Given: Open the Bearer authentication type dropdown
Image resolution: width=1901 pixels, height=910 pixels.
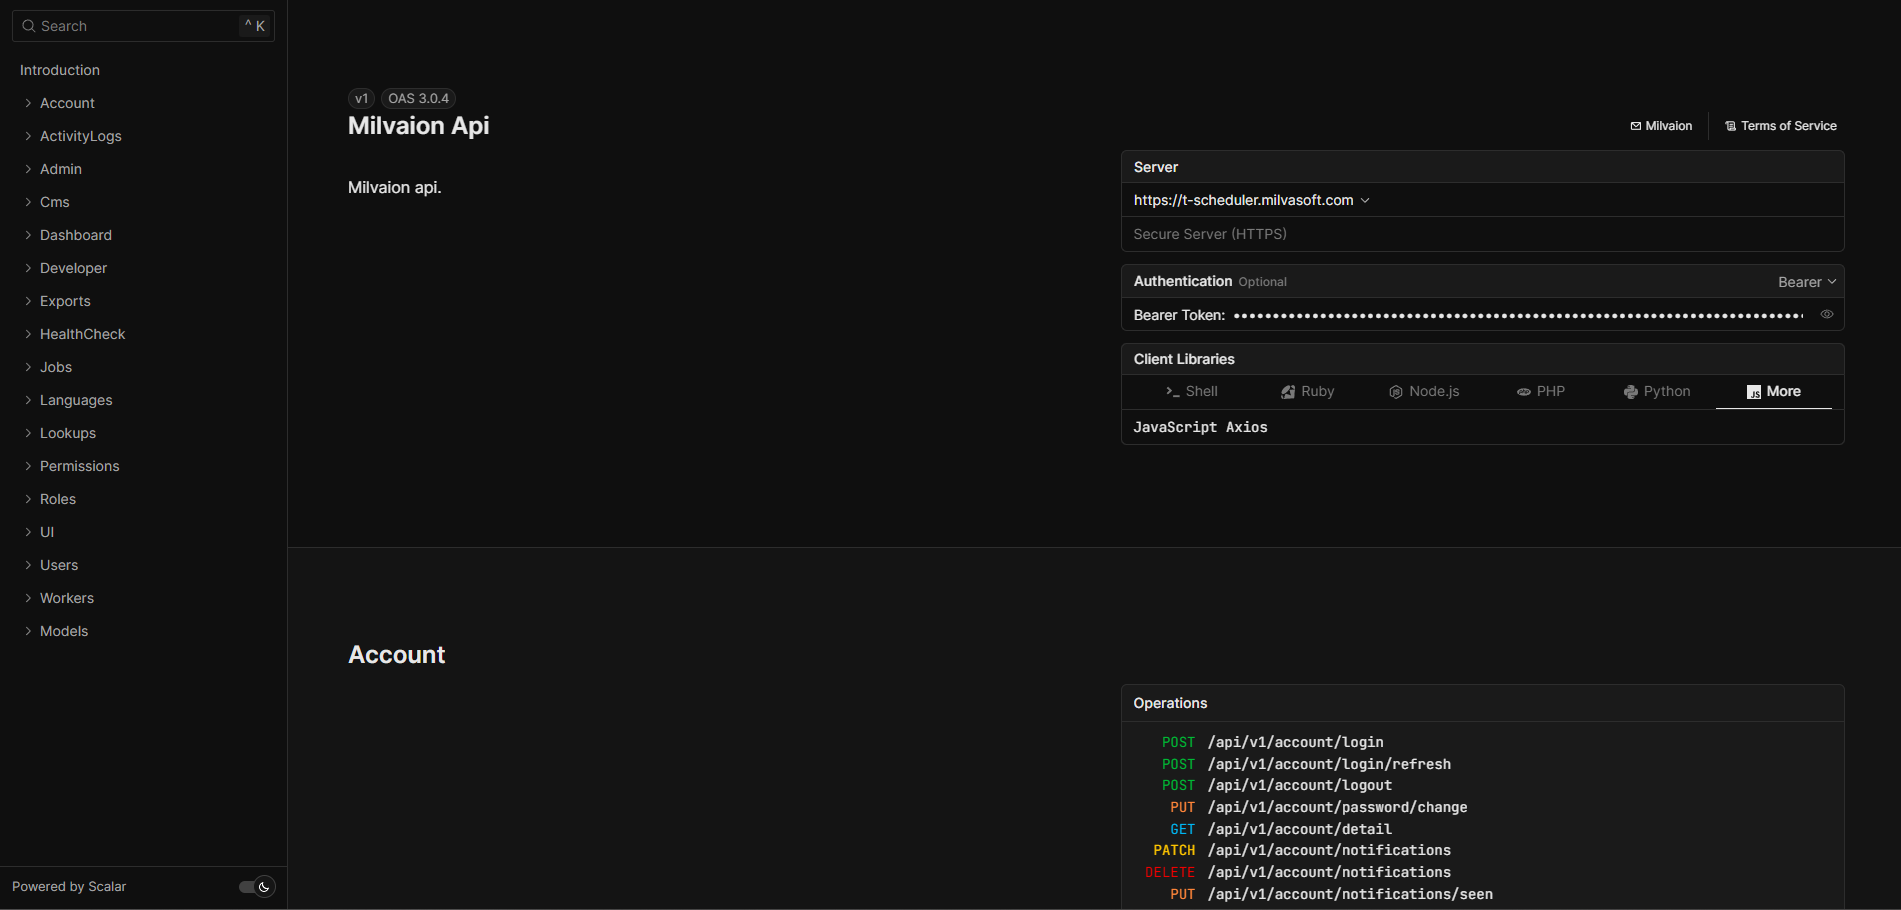Looking at the screenshot, I should (x=1807, y=281).
